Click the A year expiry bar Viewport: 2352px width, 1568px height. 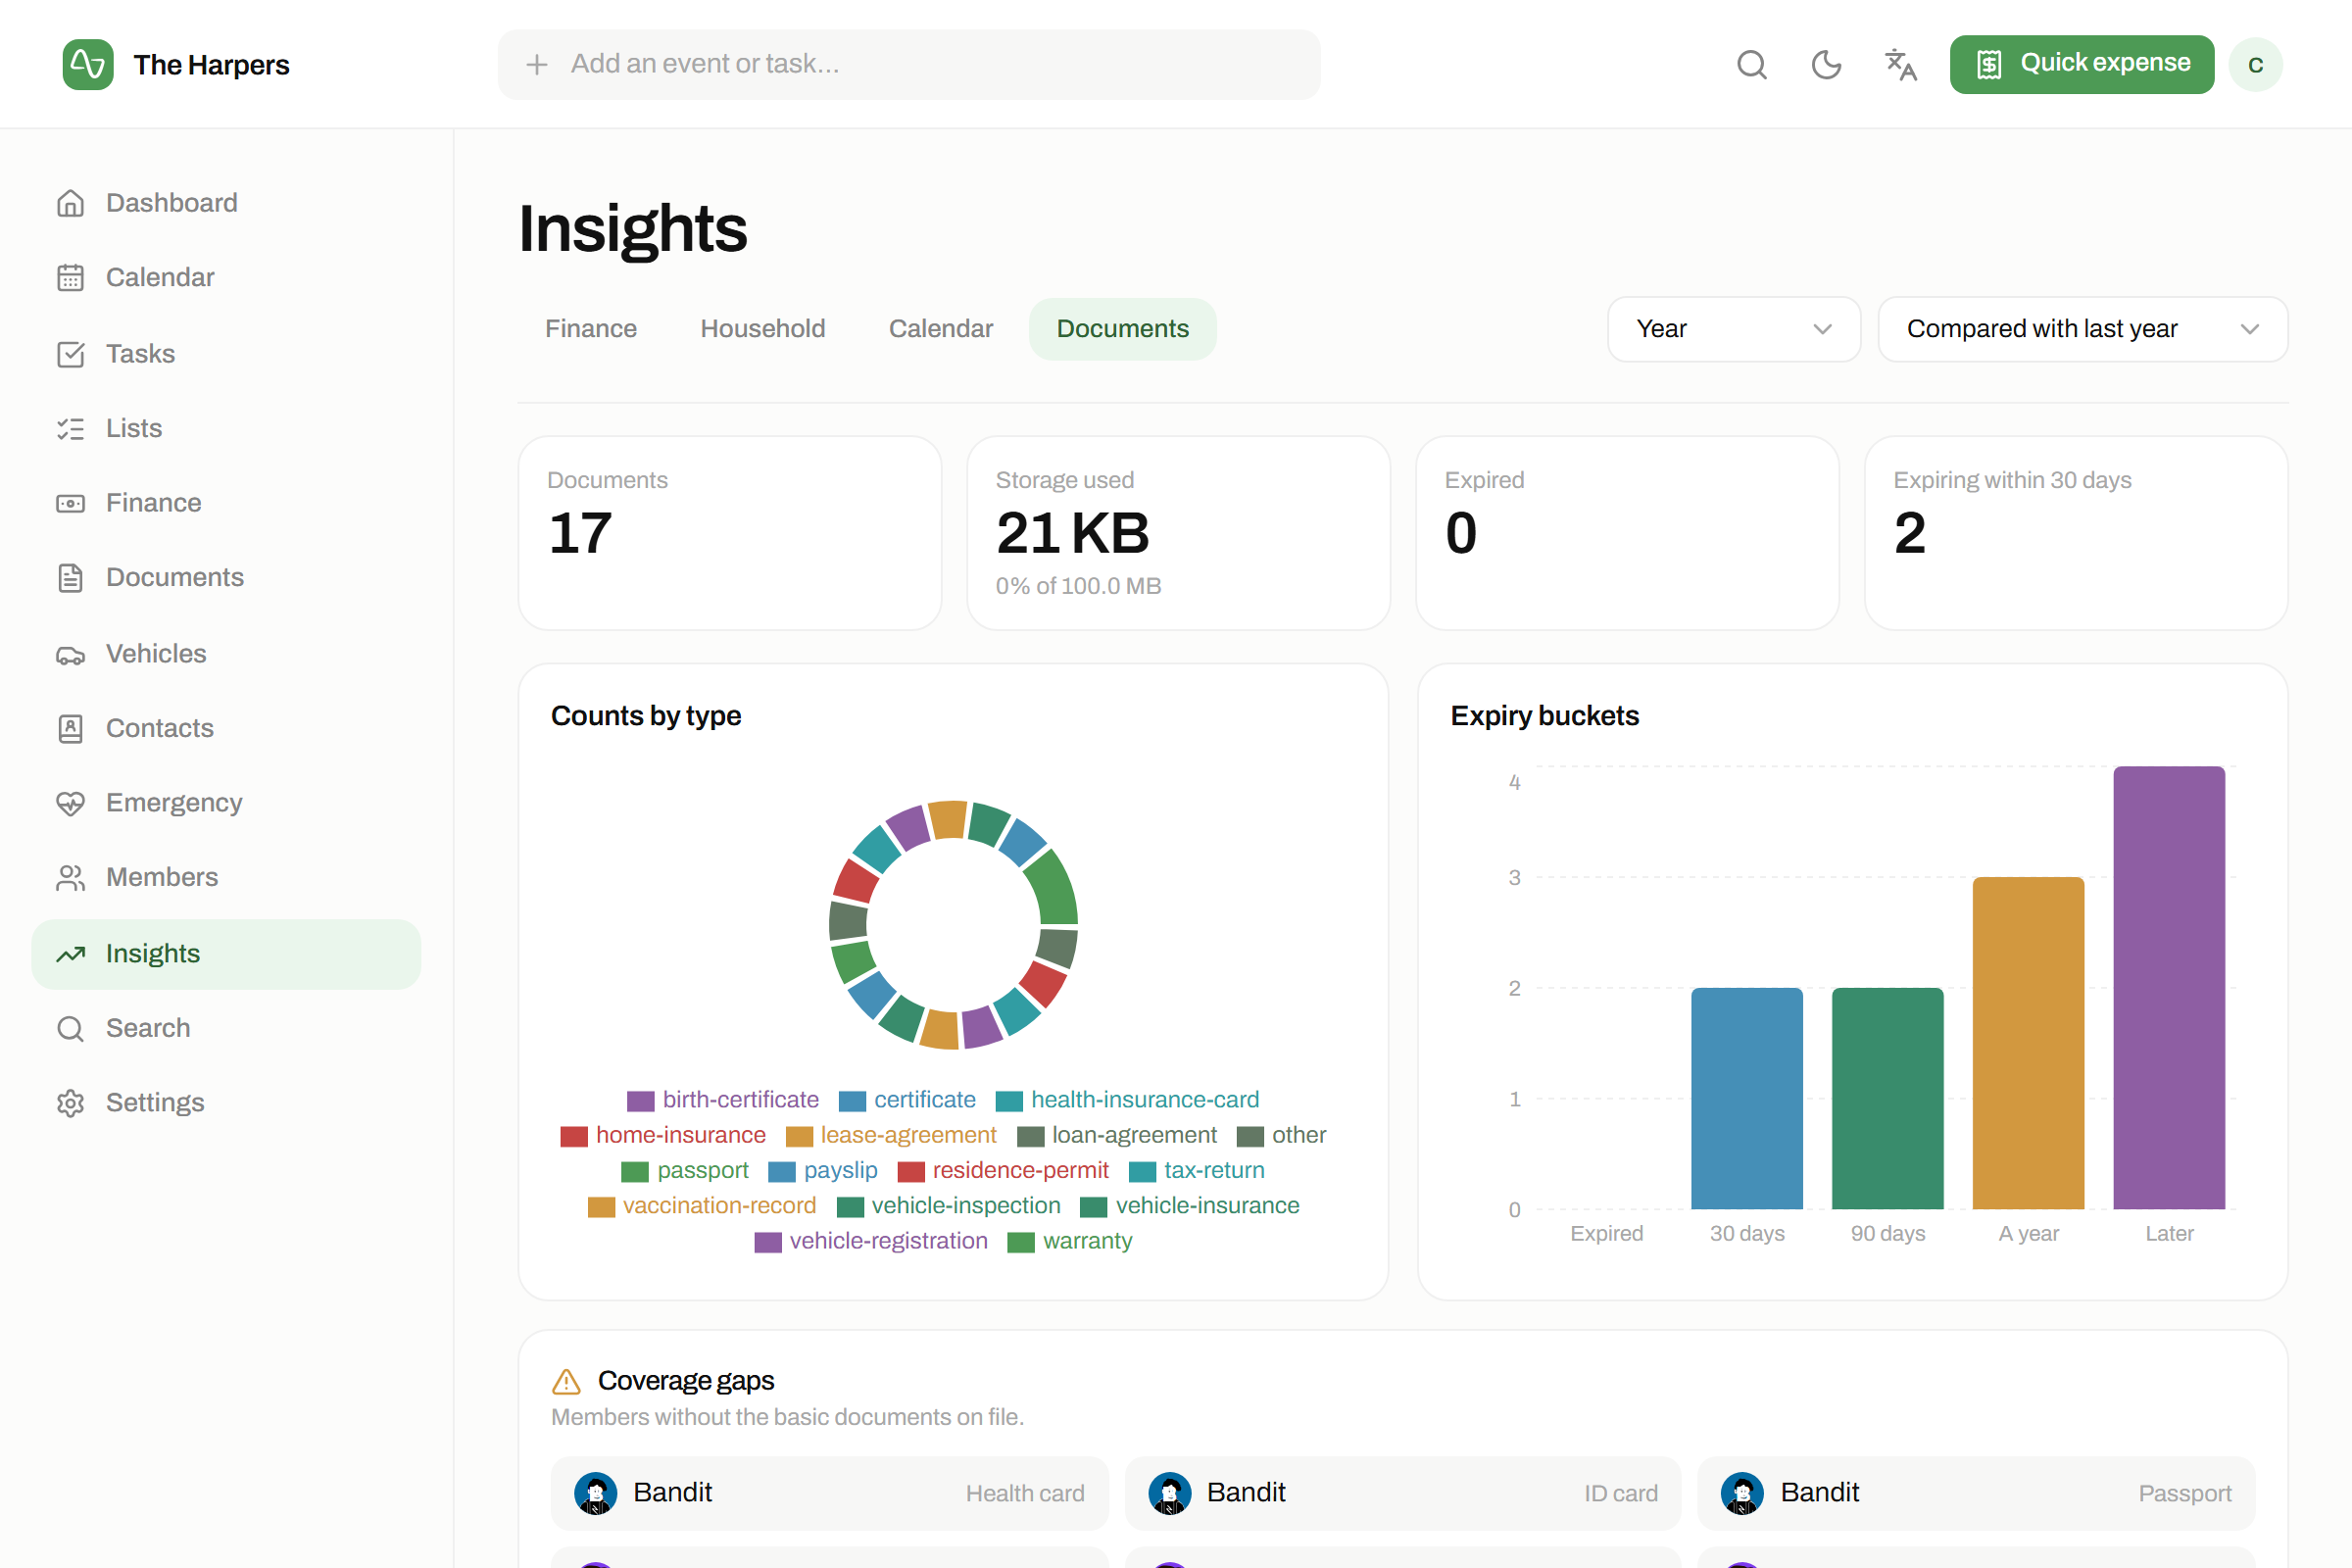point(2028,1043)
